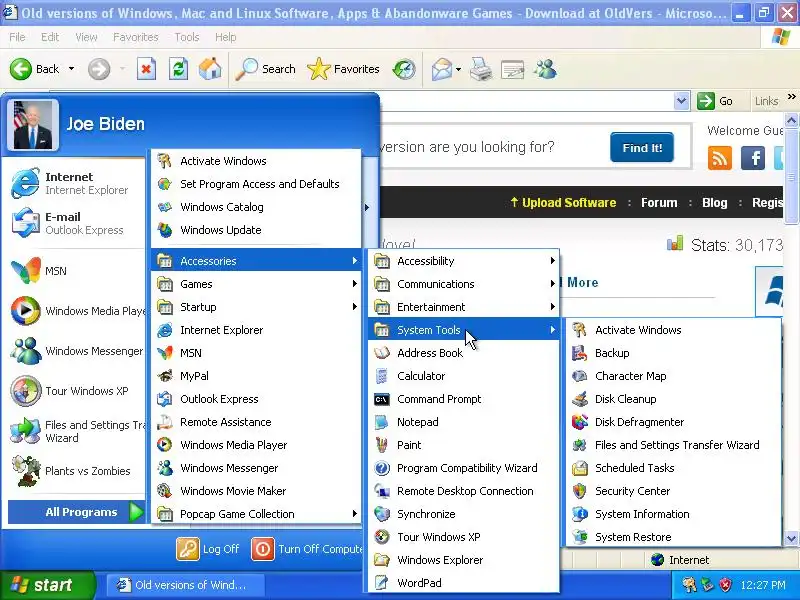Open the Forum link on webpage
Viewport: 800px width, 600px height.
click(659, 203)
